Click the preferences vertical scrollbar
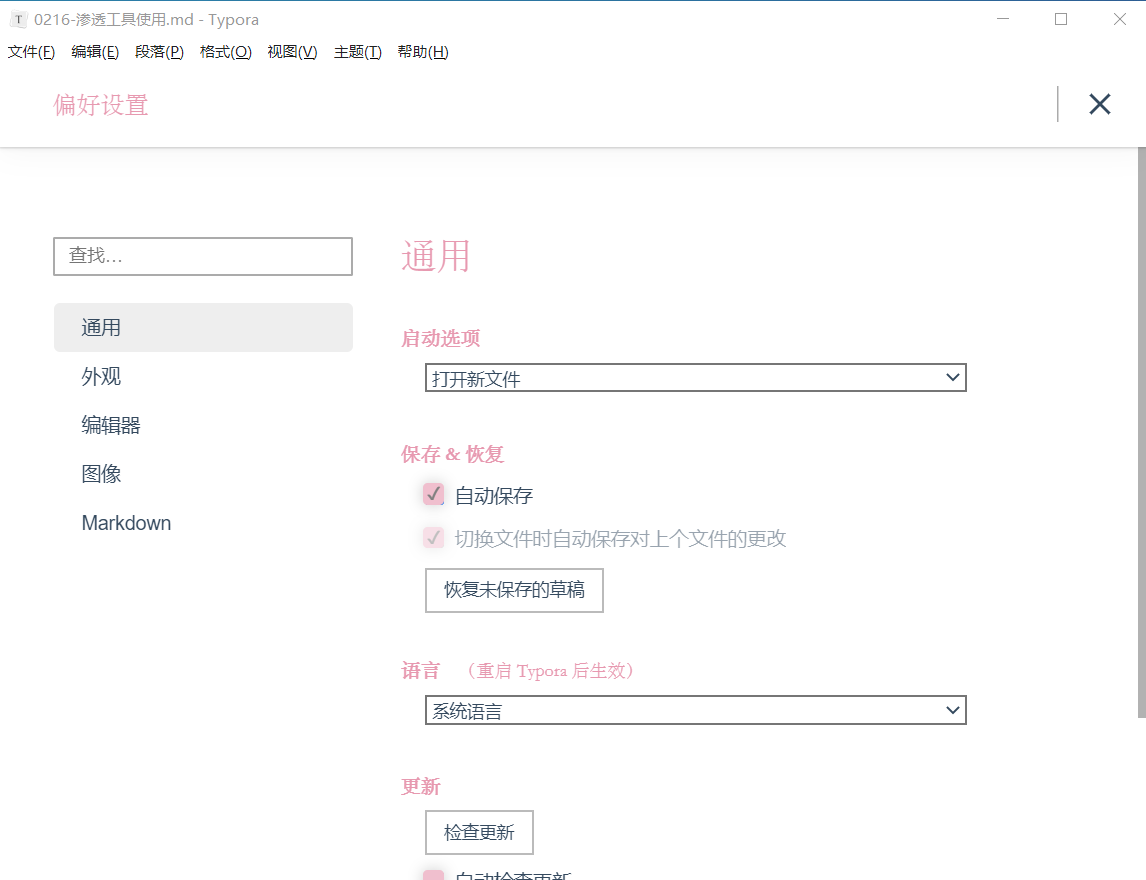This screenshot has width=1146, height=880. click(1141, 433)
